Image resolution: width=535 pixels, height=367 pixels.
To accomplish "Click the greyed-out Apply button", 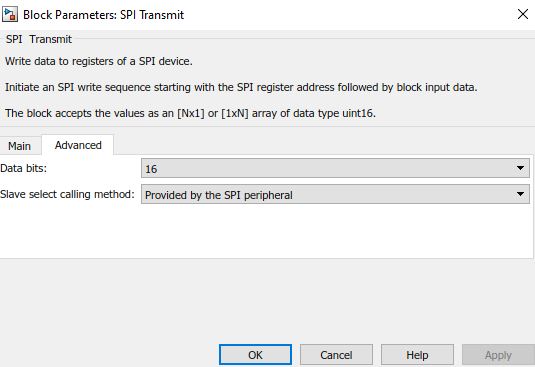I will [x=498, y=355].
